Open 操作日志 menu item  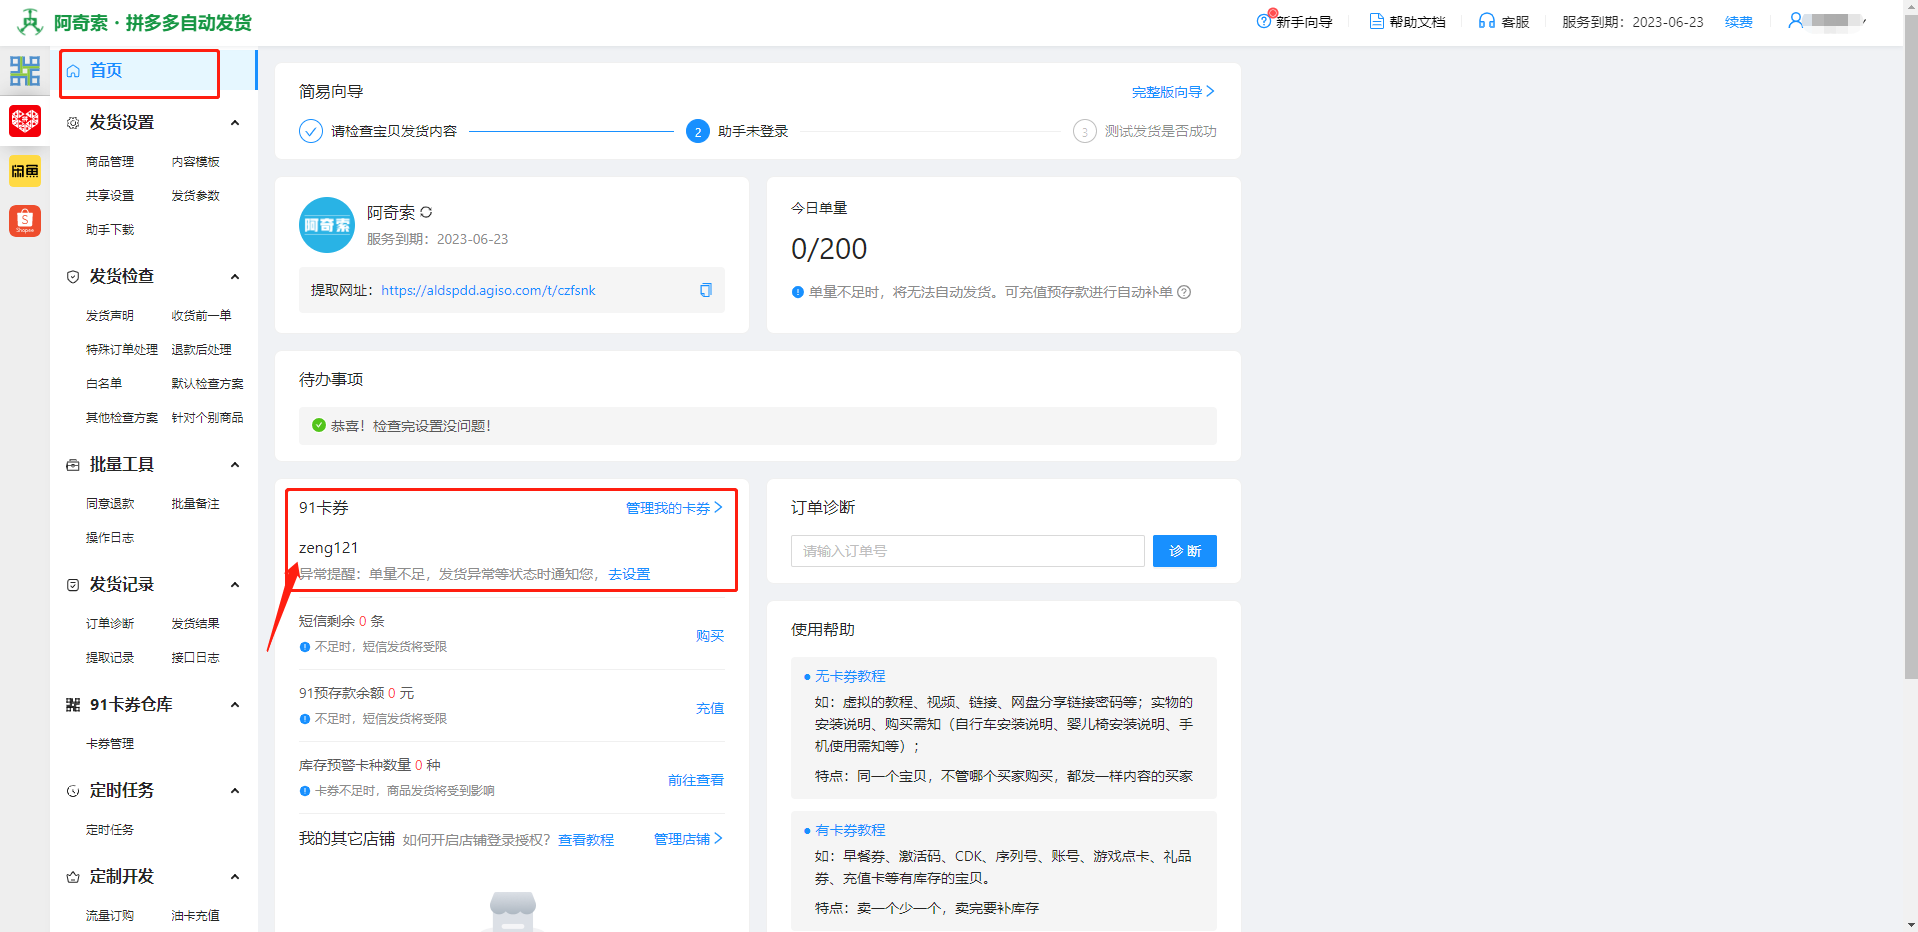coord(110,537)
